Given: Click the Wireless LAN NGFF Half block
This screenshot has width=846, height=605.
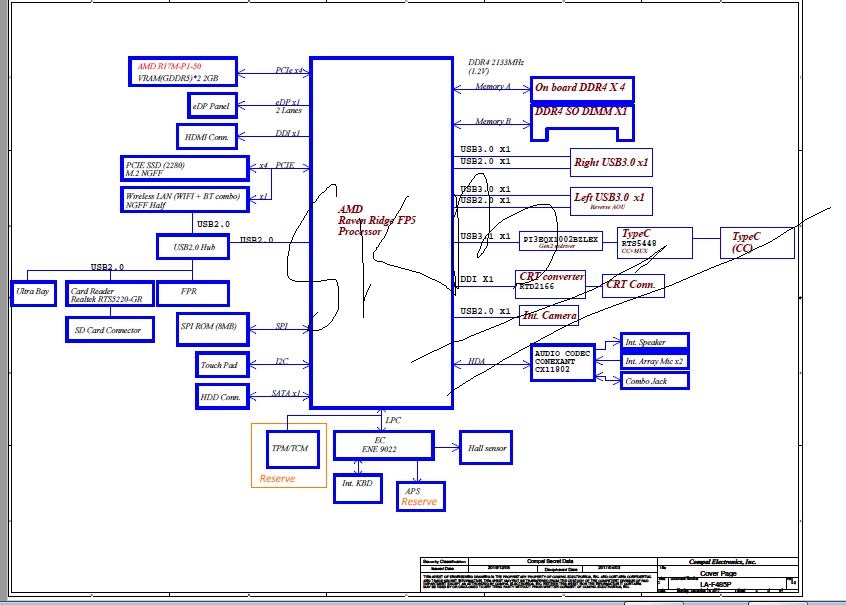Looking at the screenshot, I should pos(185,200).
